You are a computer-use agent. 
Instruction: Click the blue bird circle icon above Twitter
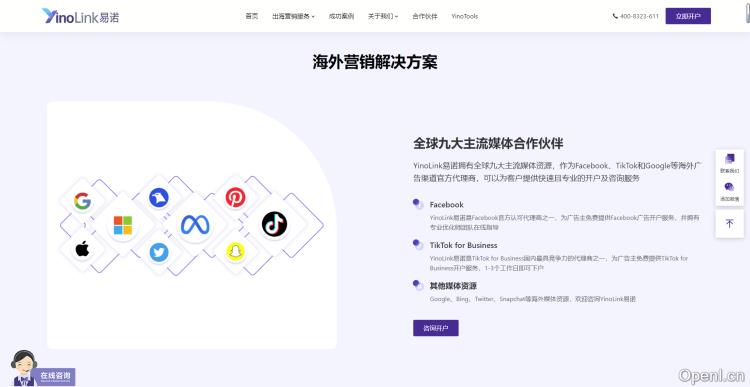[159, 198]
